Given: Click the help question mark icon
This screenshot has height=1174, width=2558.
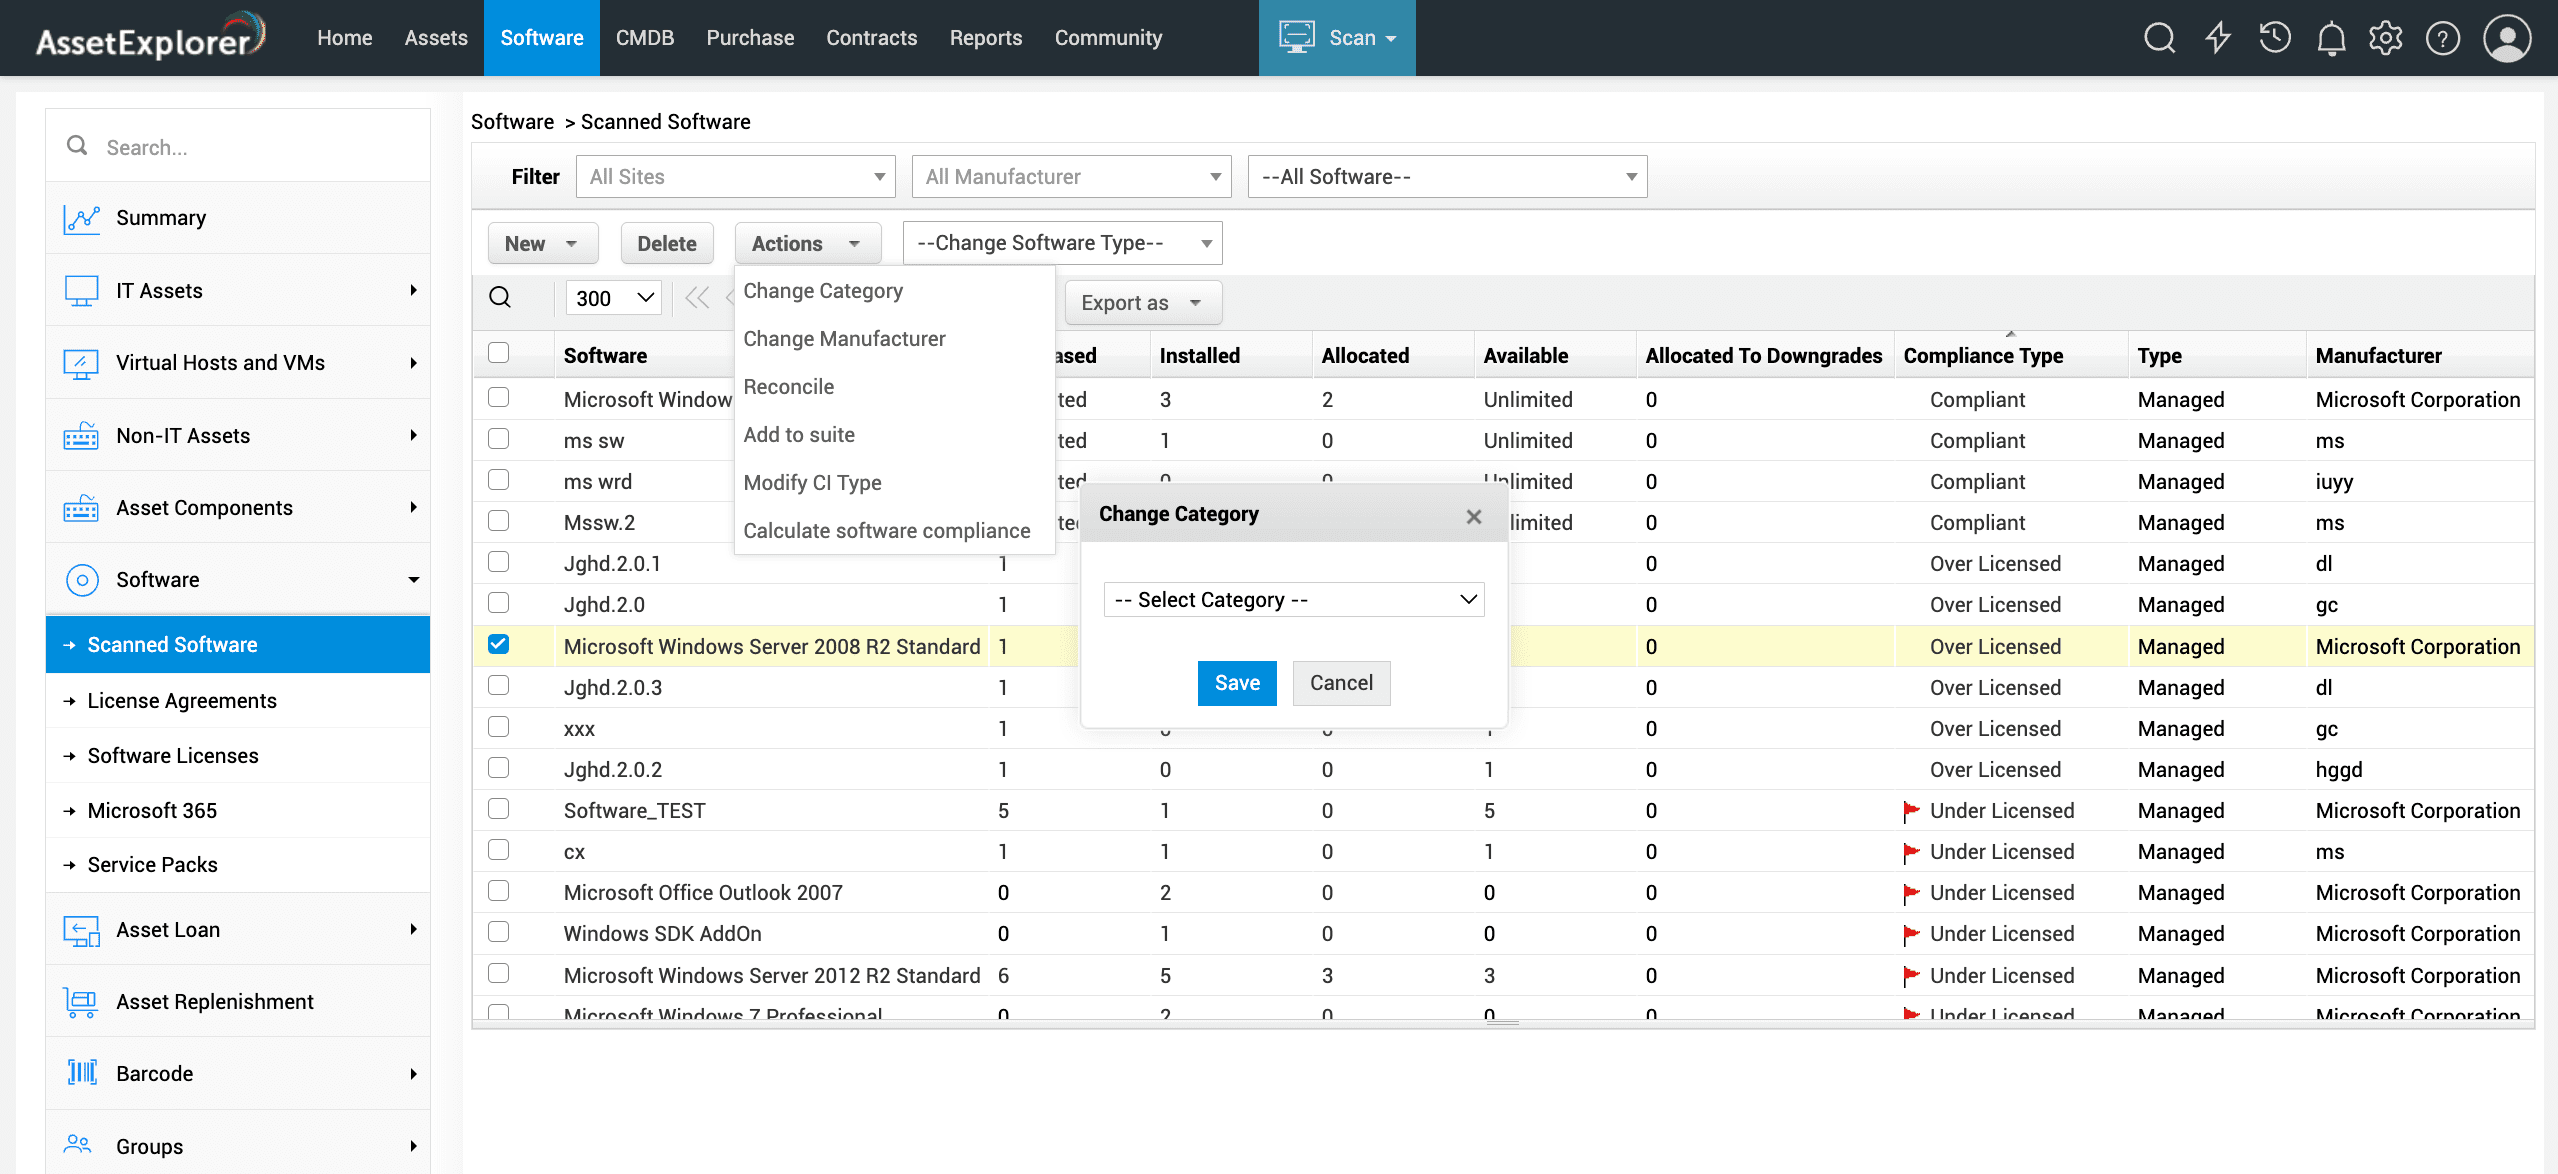Looking at the screenshot, I should coord(2442,38).
